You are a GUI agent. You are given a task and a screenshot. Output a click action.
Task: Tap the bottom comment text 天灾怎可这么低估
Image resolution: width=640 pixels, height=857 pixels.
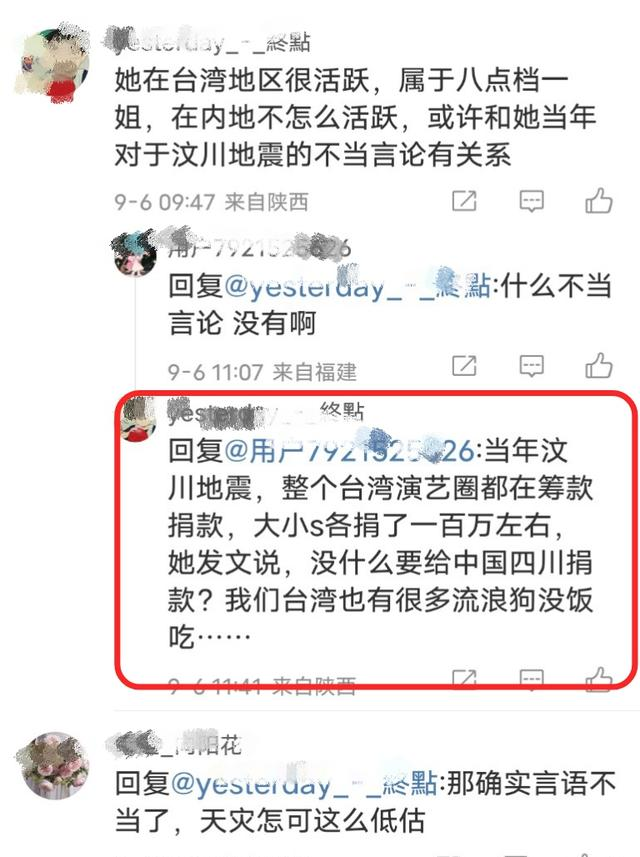[313, 821]
